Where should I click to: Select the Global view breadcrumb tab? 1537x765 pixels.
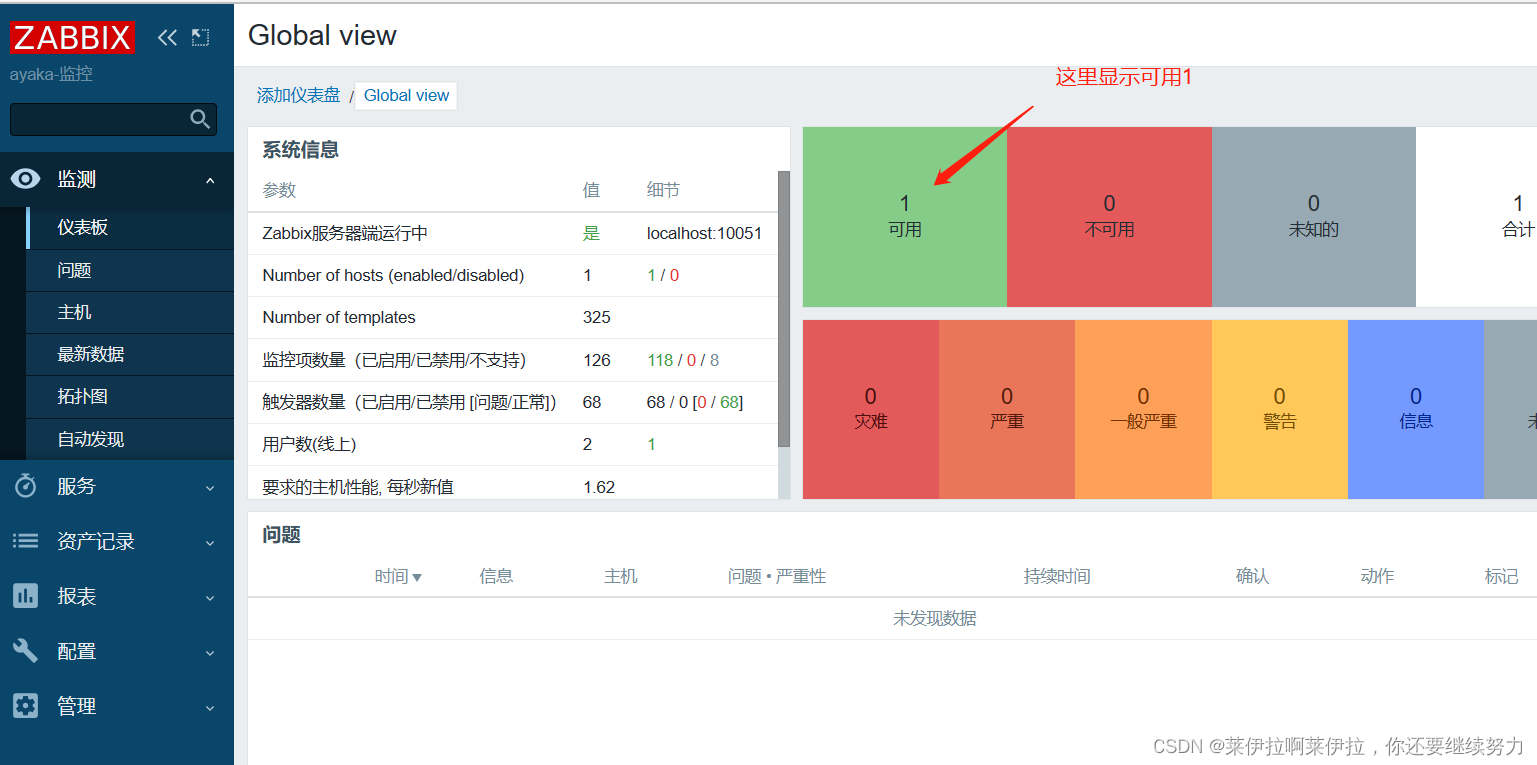pos(406,95)
